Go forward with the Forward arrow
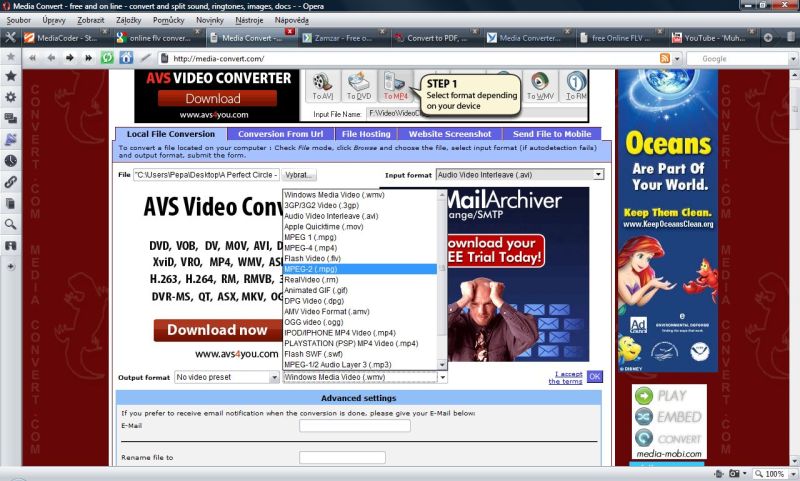Viewport: 800px width, 481px height. (70, 58)
